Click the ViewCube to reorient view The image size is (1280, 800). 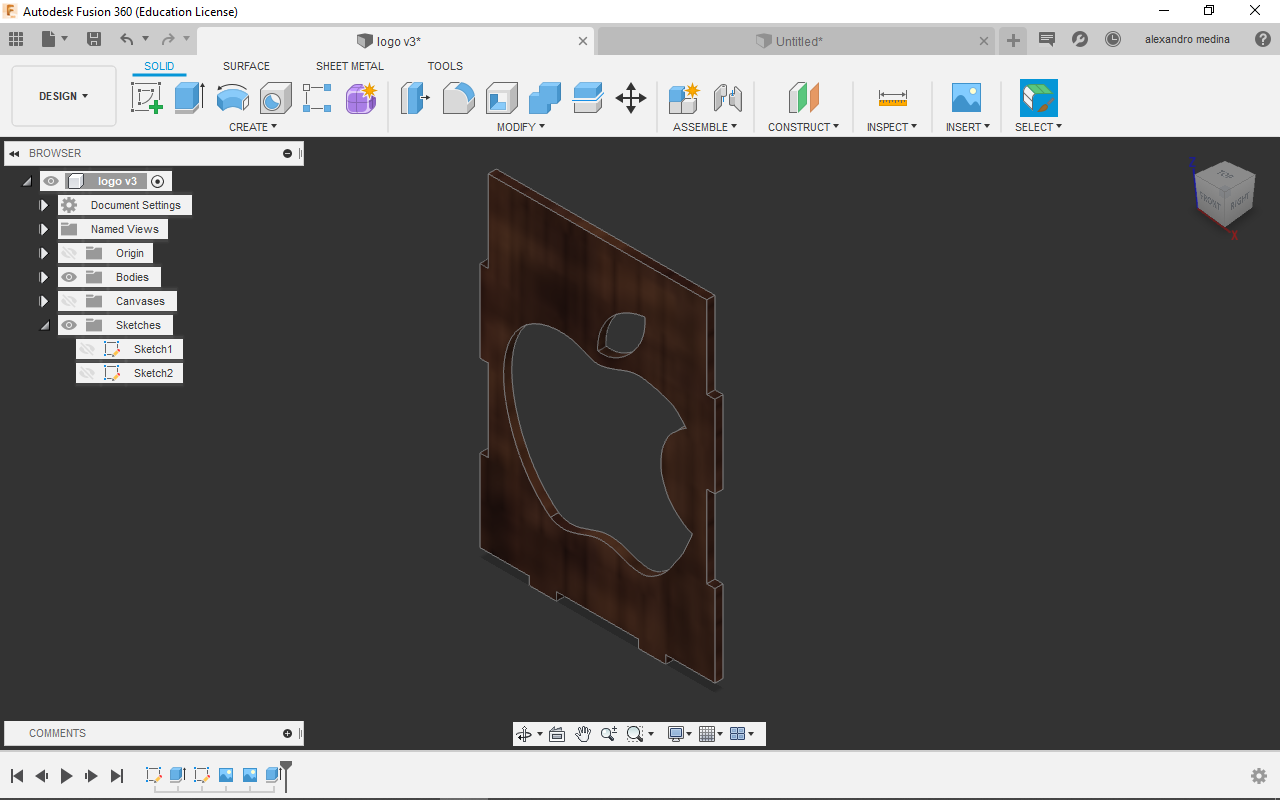(1224, 192)
